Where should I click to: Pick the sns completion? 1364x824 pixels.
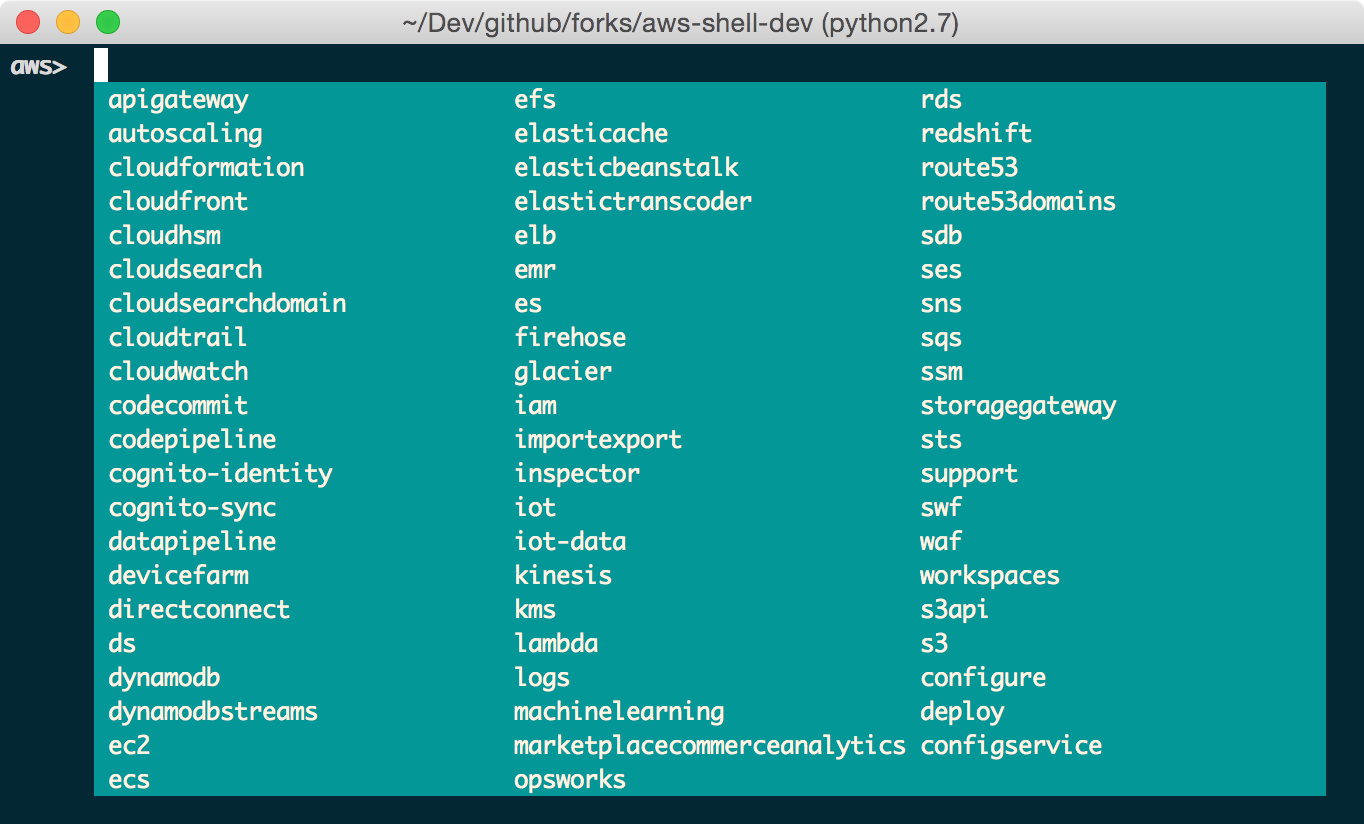941,304
